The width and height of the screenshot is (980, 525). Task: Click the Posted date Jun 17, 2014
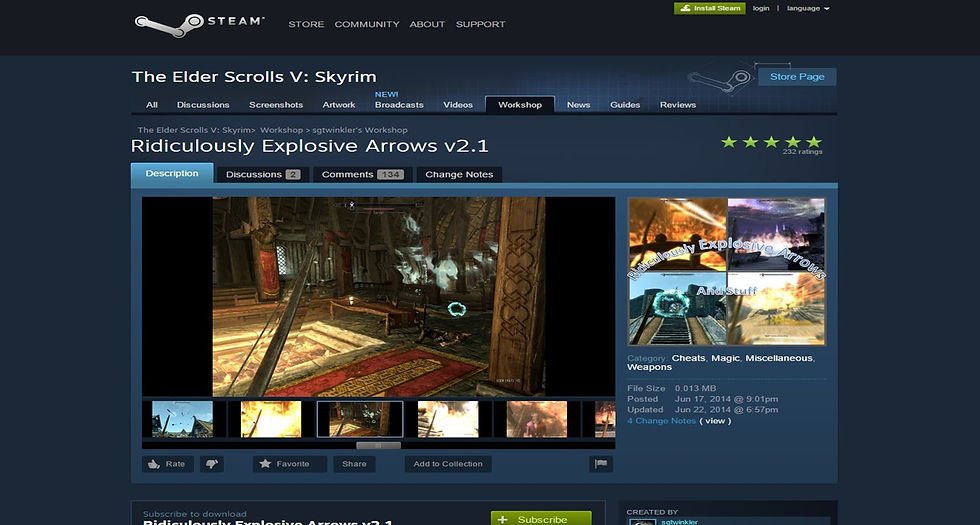(726, 399)
